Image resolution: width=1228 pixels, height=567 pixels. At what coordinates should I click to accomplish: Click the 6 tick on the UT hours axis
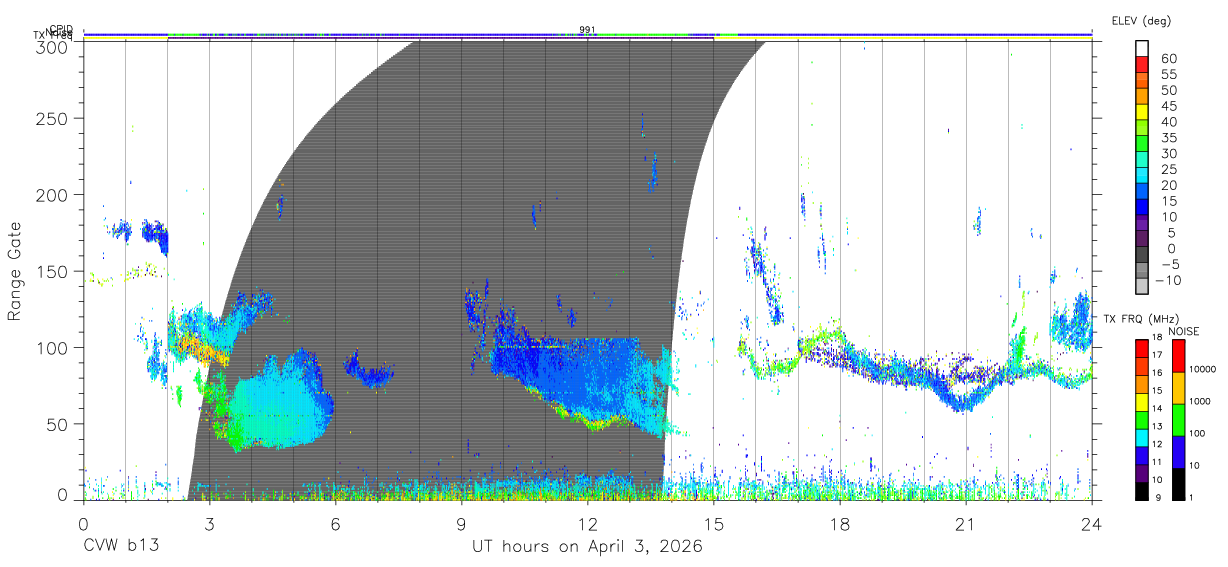tap(336, 522)
